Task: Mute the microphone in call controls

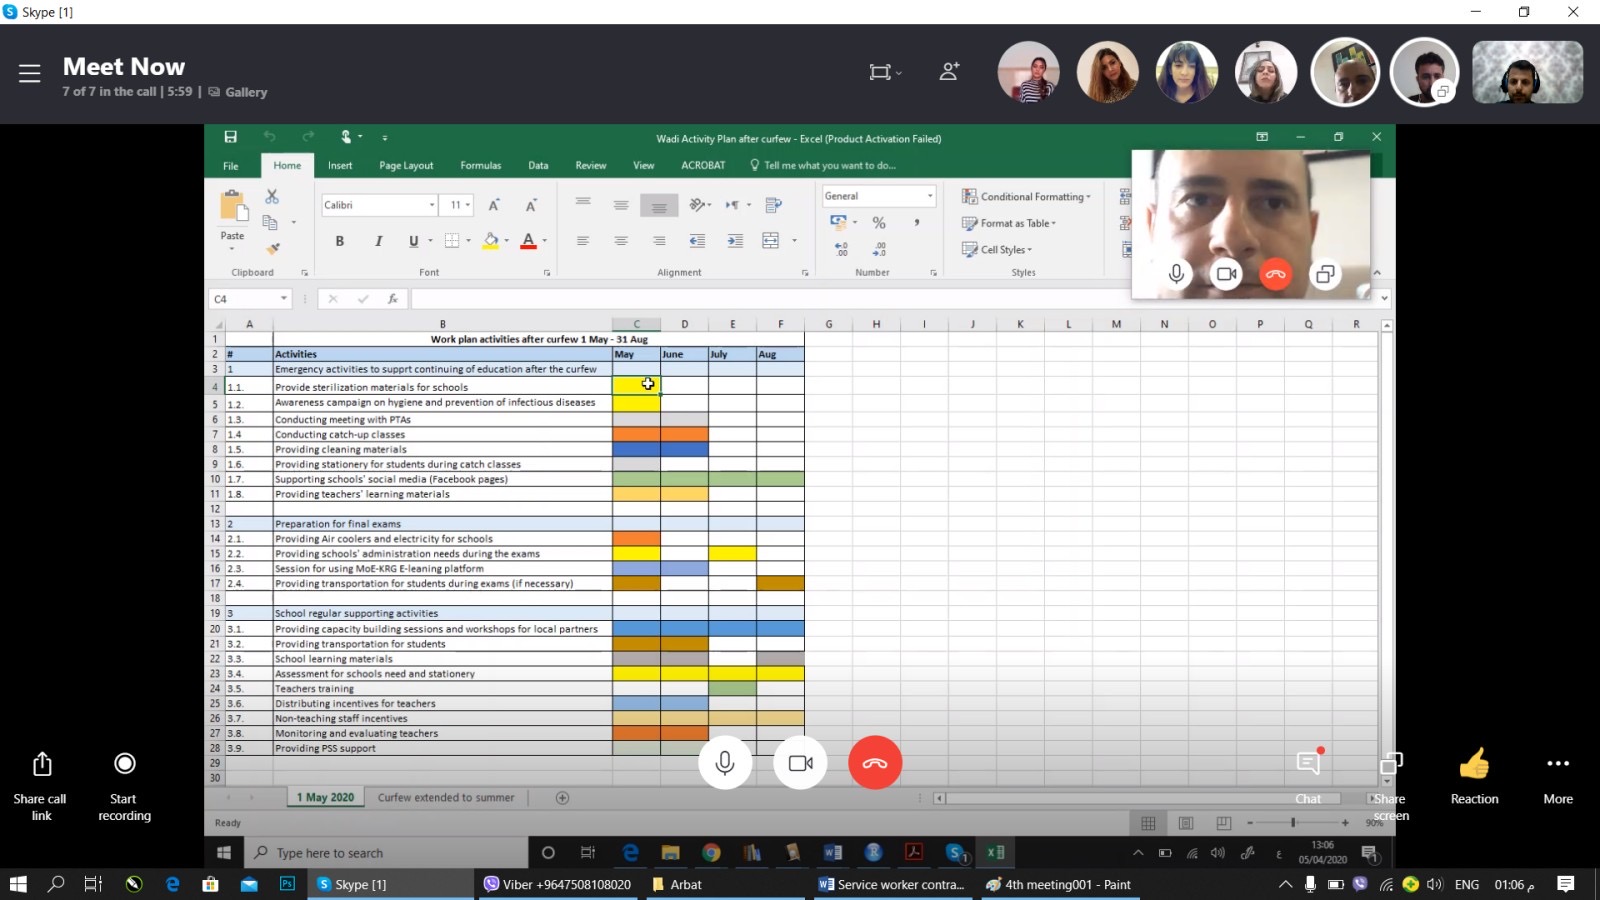Action: [725, 763]
